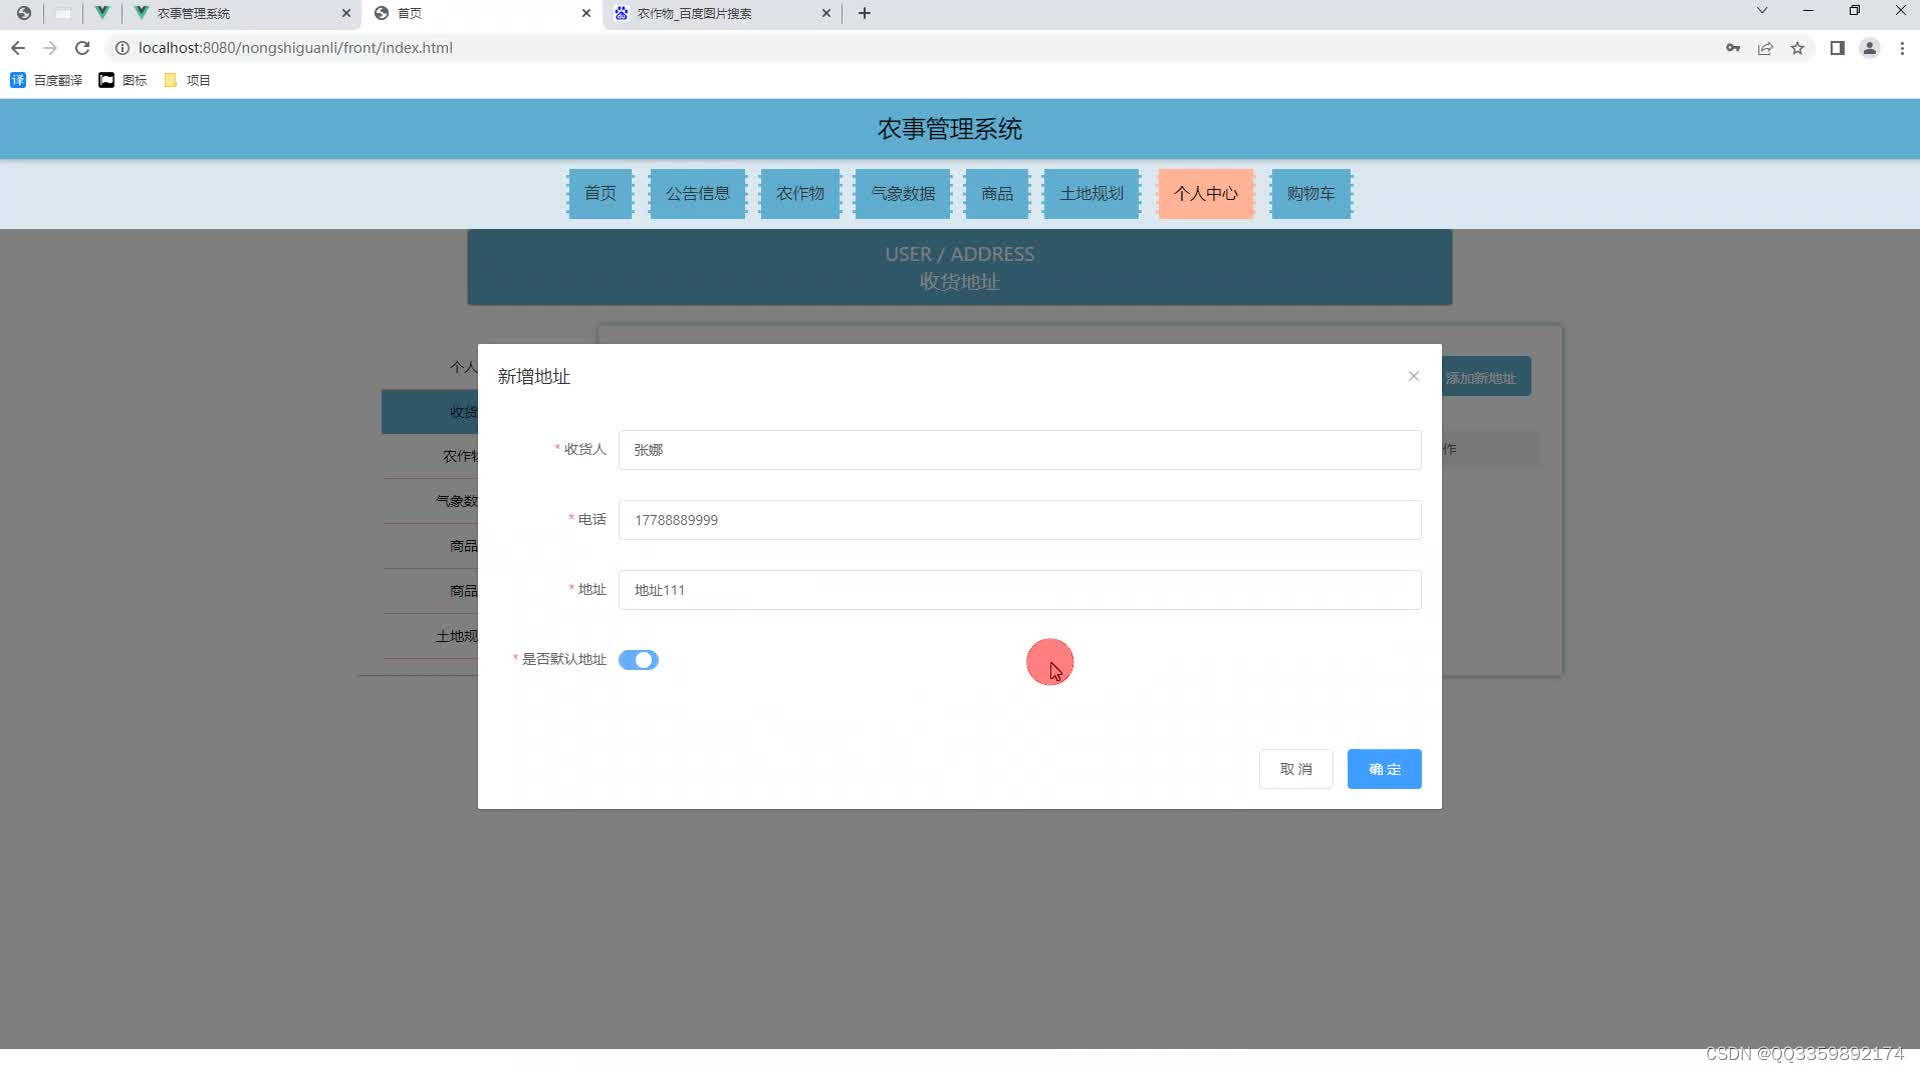Open the tab search dropdown chevron
Screen dimensions: 1920x1072
tap(1762, 10)
